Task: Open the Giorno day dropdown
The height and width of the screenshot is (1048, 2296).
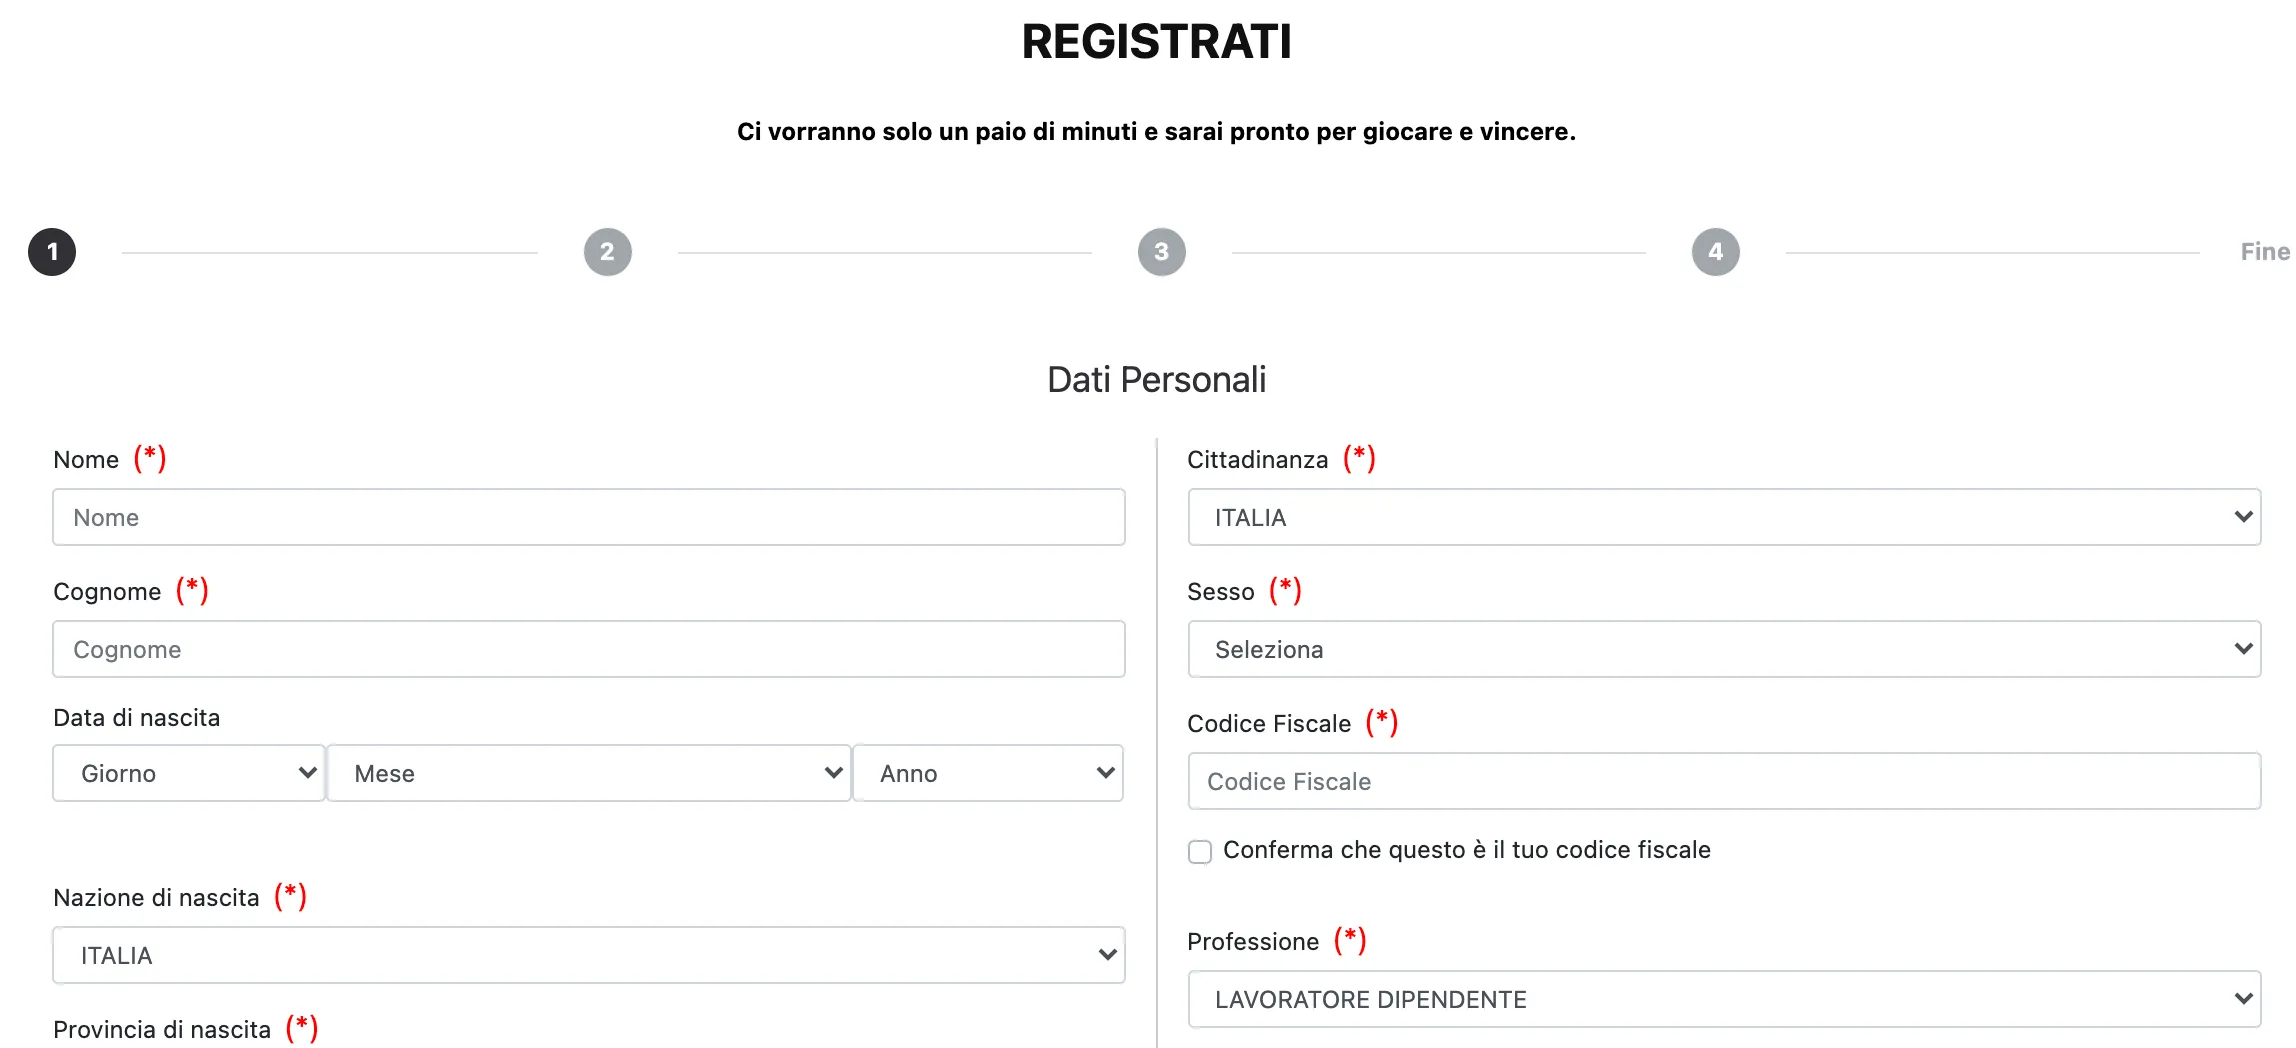Action: [x=189, y=773]
